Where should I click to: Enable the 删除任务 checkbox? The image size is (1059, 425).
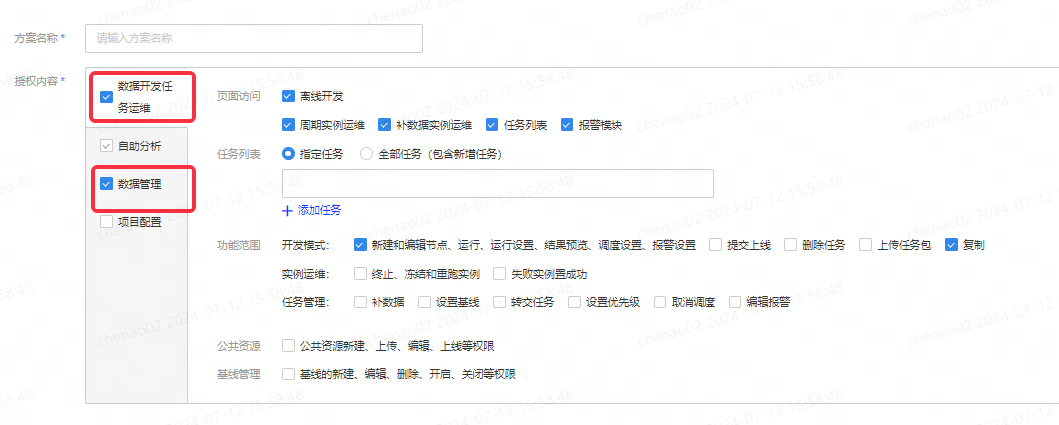(x=791, y=245)
